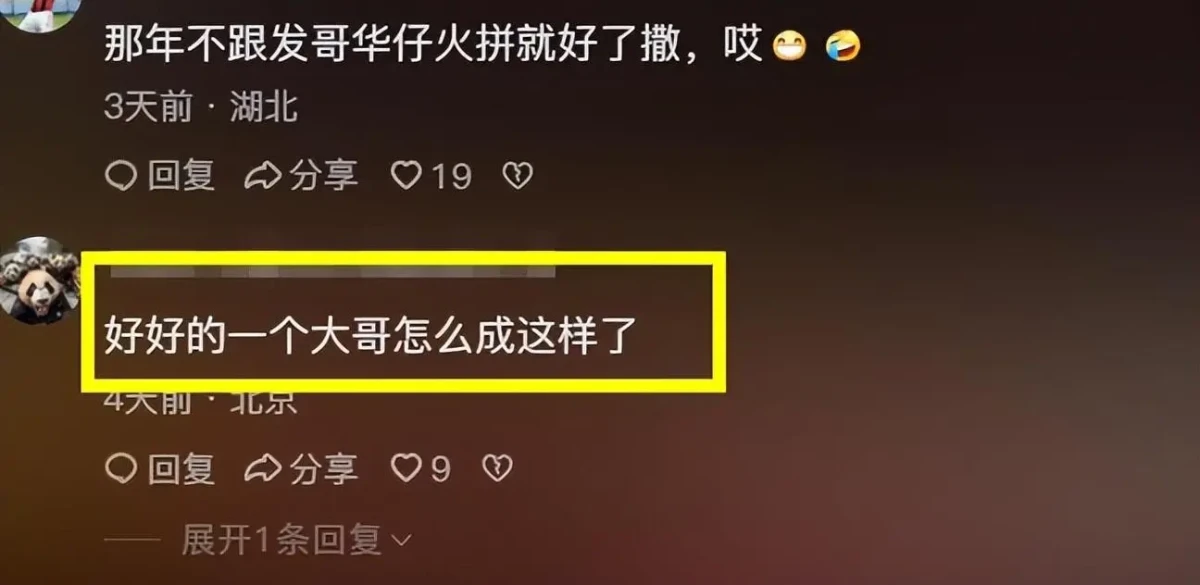Open the panda avatar profile
1200x585 pixels.
tap(40, 280)
